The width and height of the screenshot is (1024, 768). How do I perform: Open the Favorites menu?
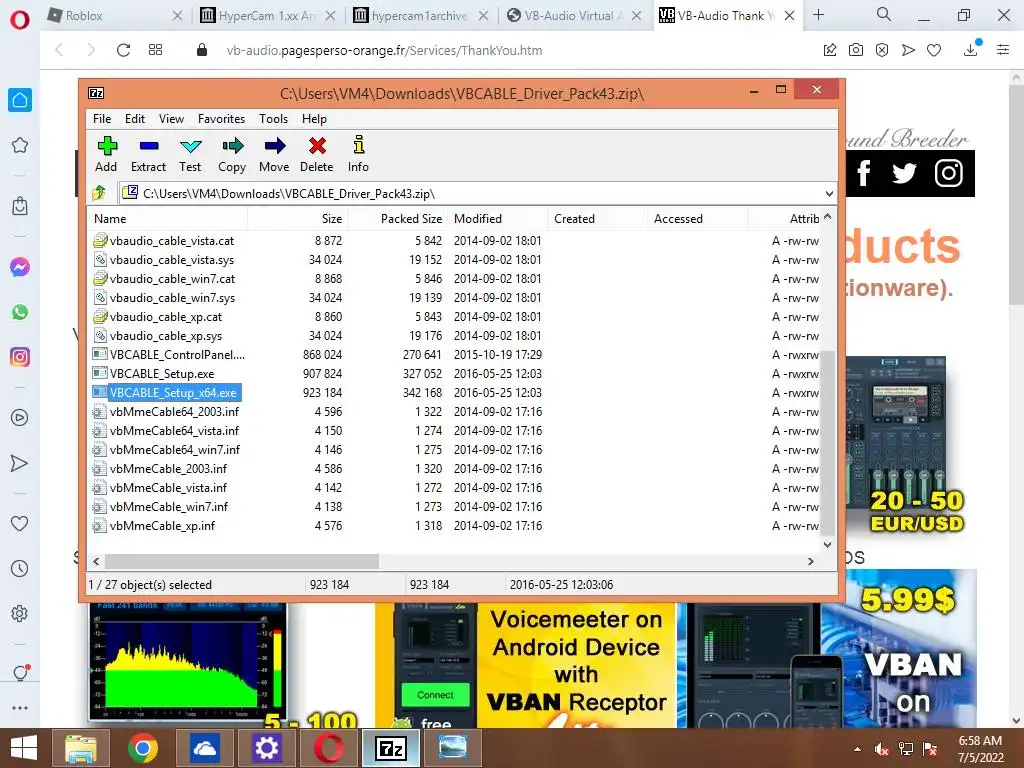[221, 119]
